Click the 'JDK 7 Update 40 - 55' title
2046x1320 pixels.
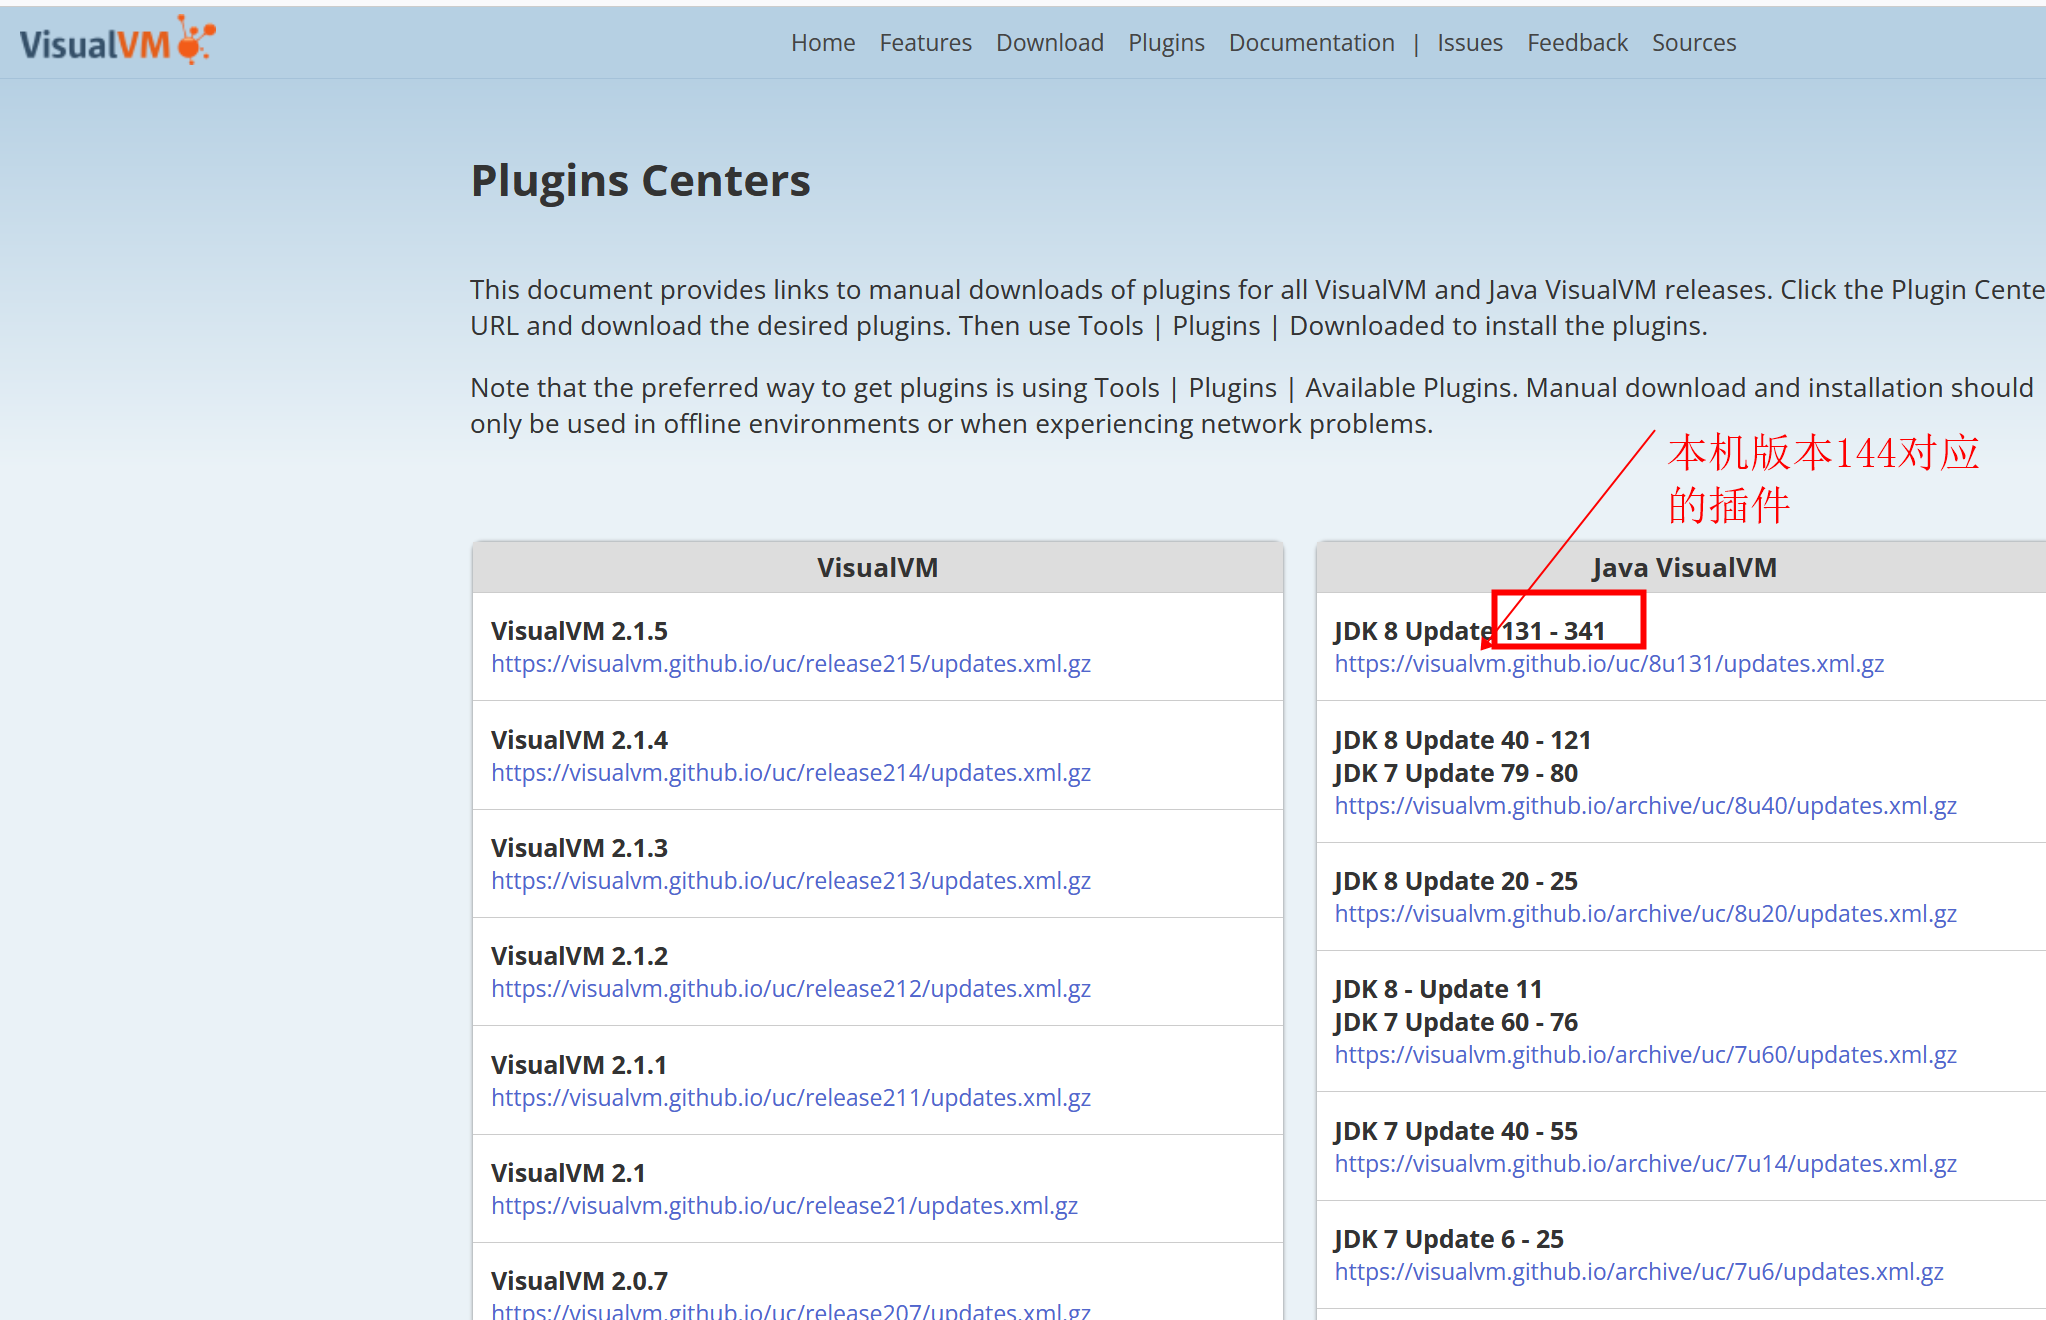[x=1455, y=1131]
